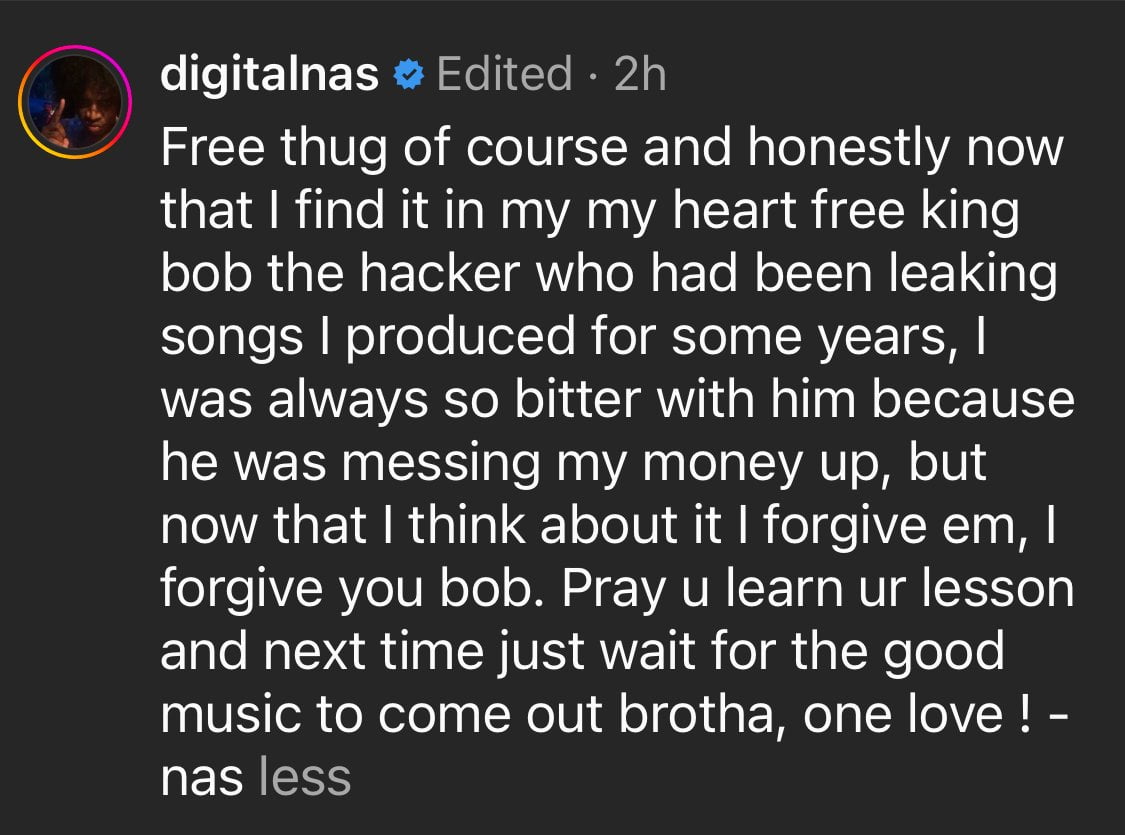Open the digitalnas username link
The width and height of the screenshot is (1125, 835).
pyautogui.click(x=270, y=75)
